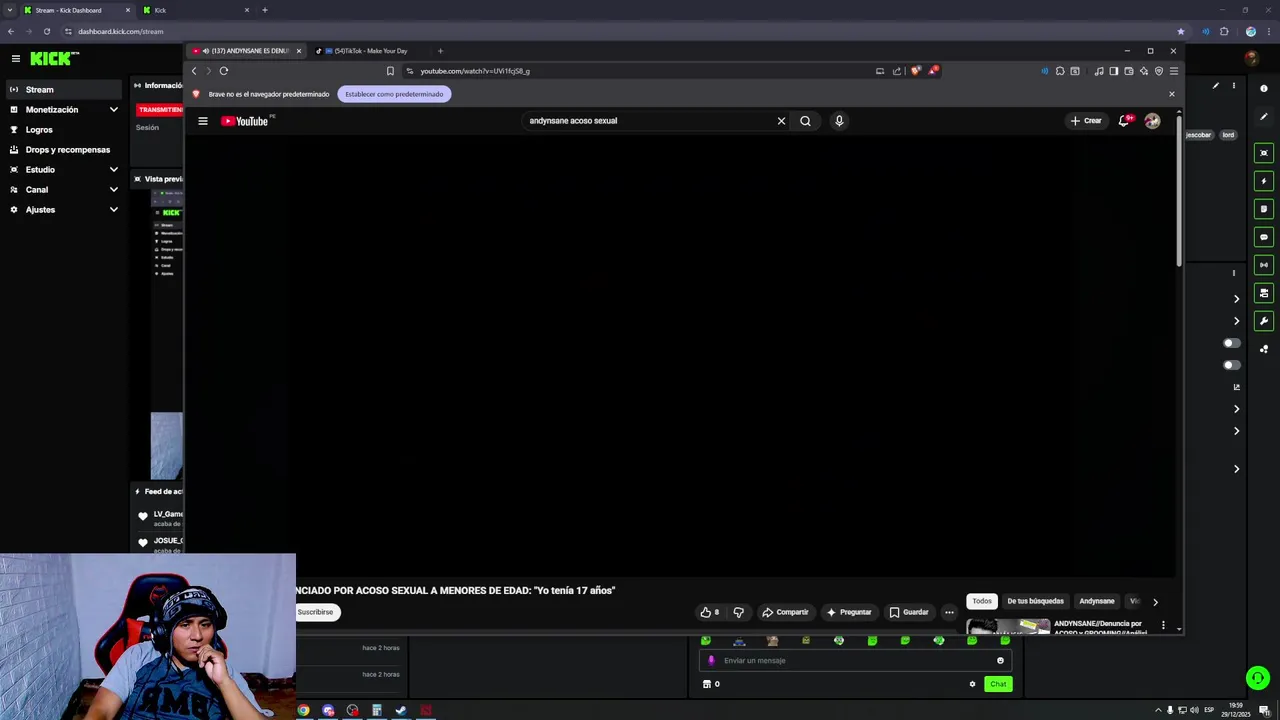Click the Kick wrench tools rail icon
1280x720 pixels.
[x=1264, y=321]
